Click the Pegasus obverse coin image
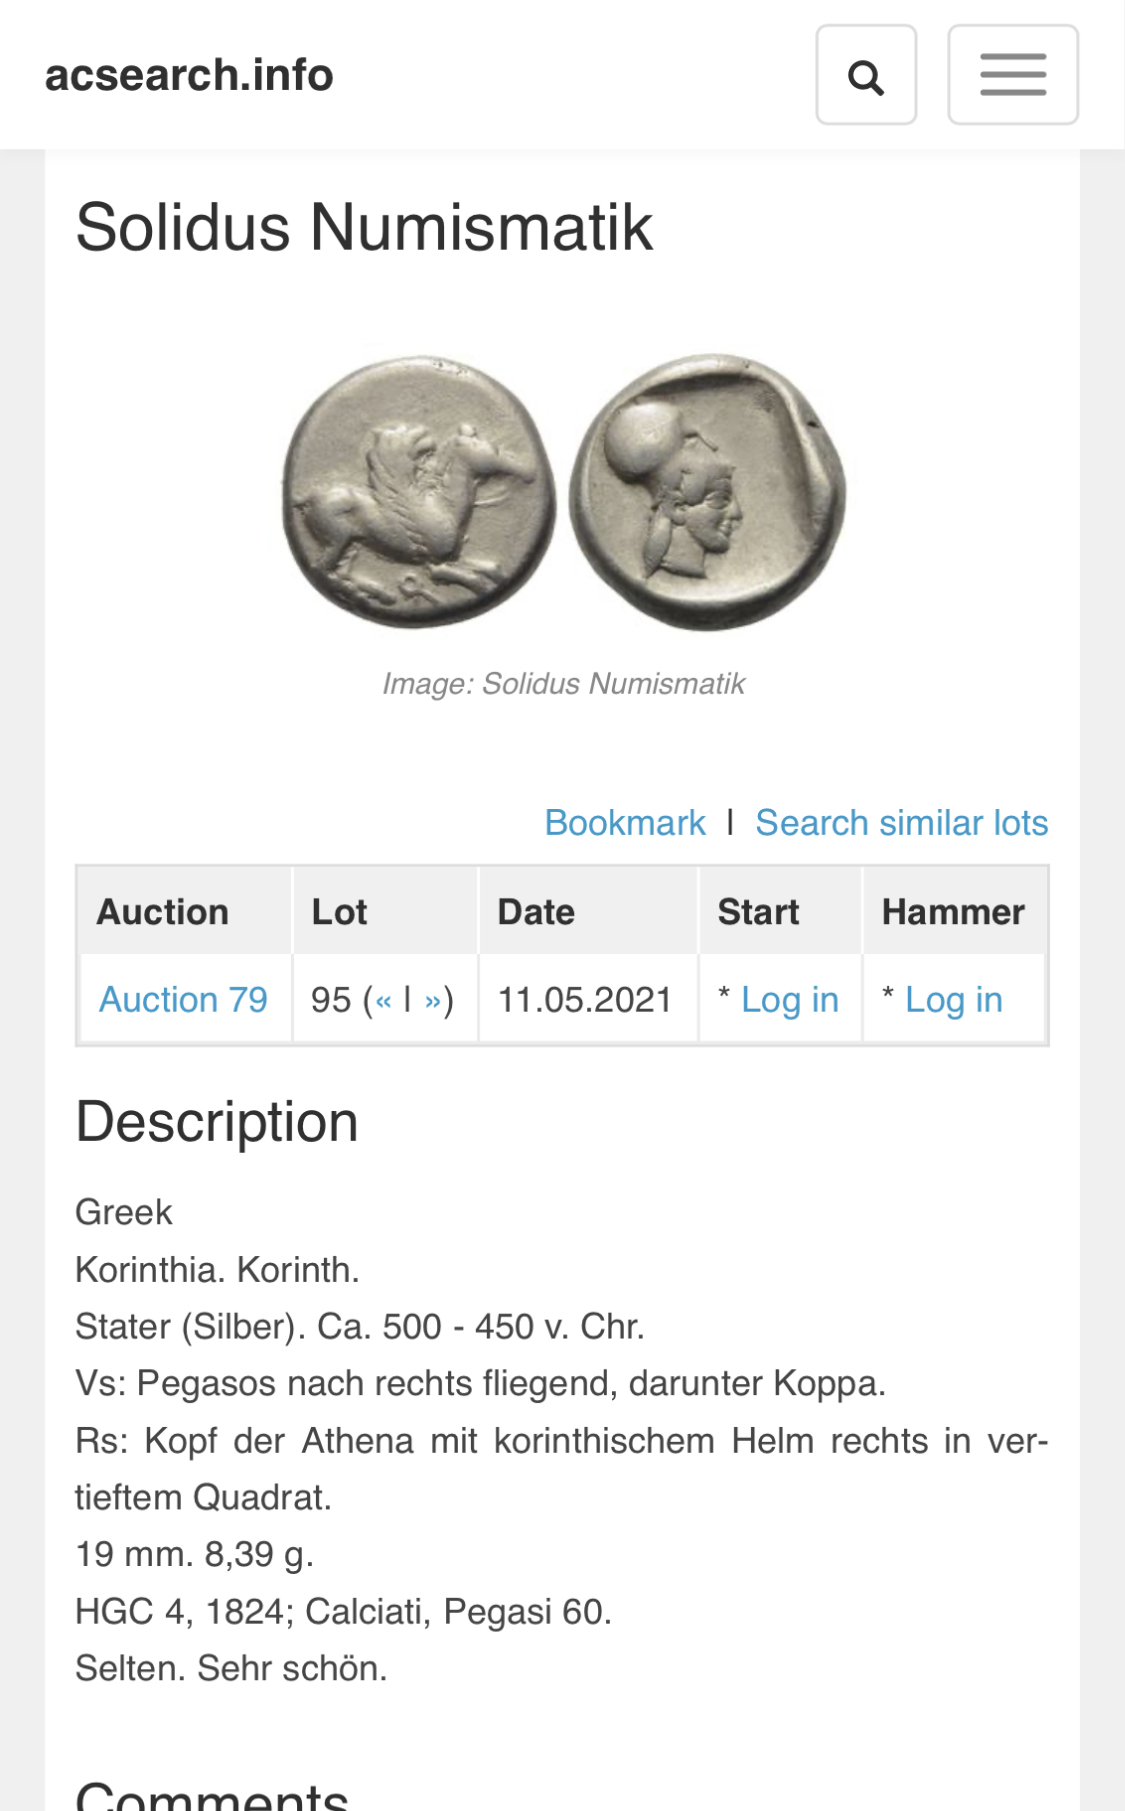 click(x=419, y=492)
